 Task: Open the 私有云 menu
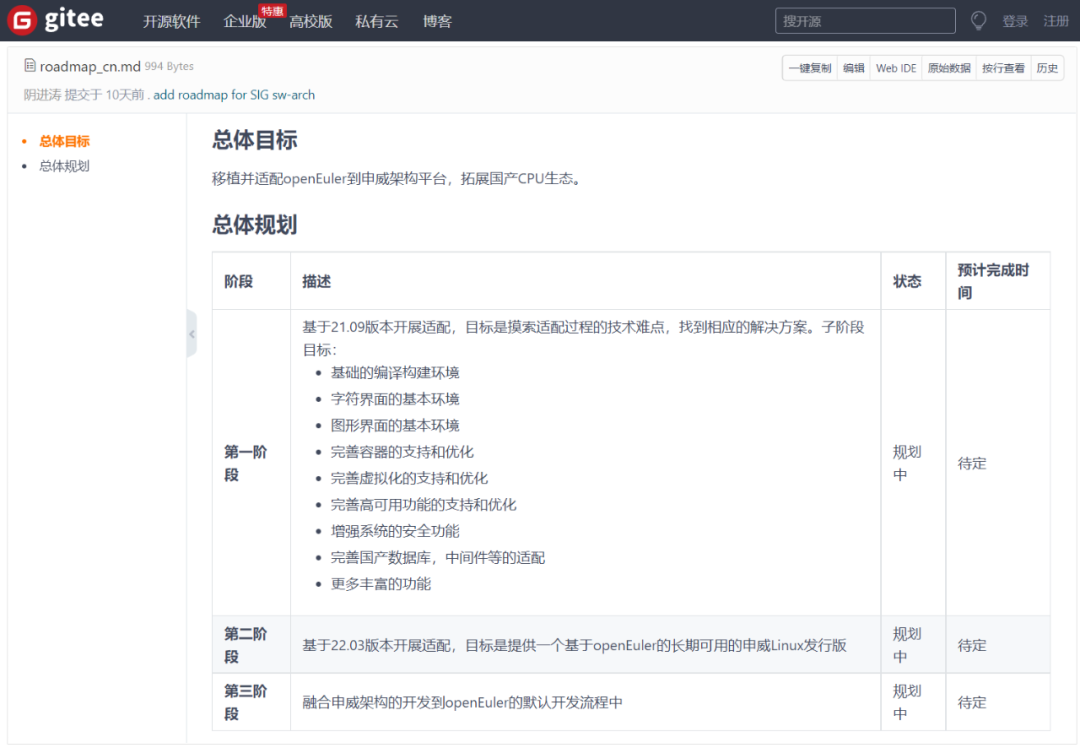[x=377, y=21]
